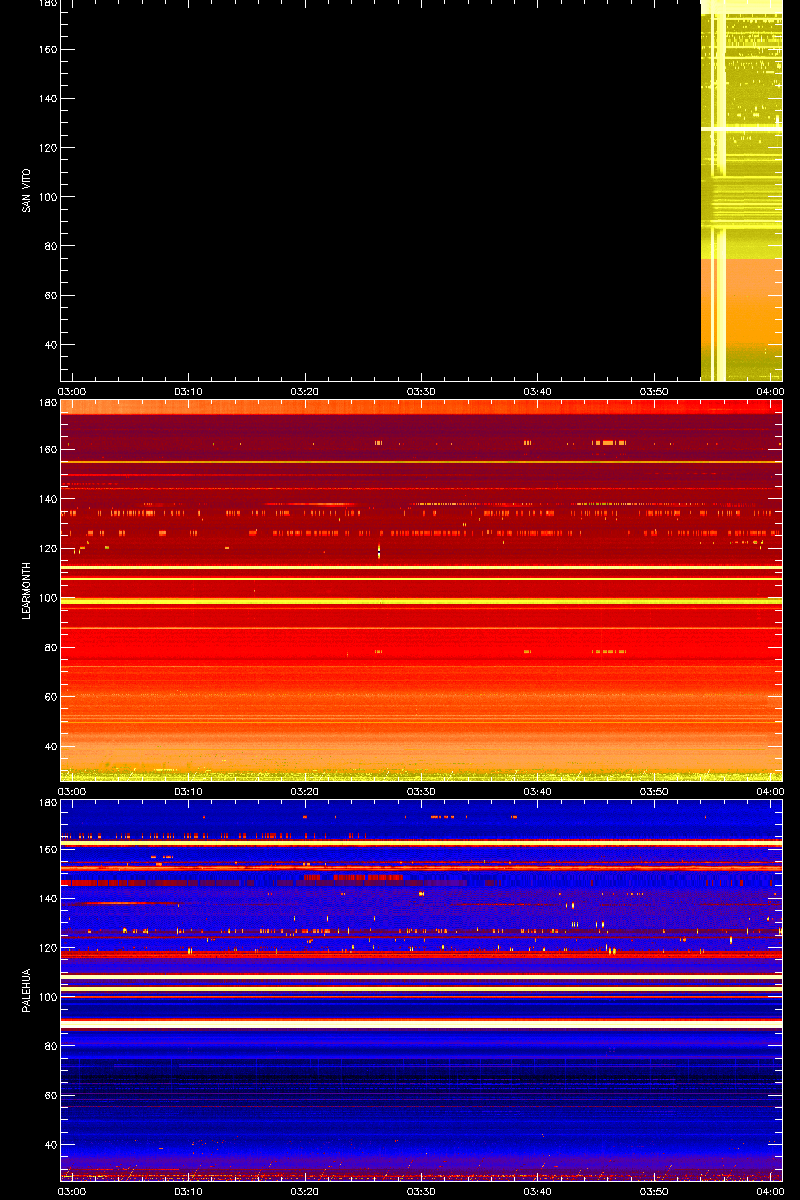Click the 80 frequency tick on San Vito axis

[x=50, y=247]
